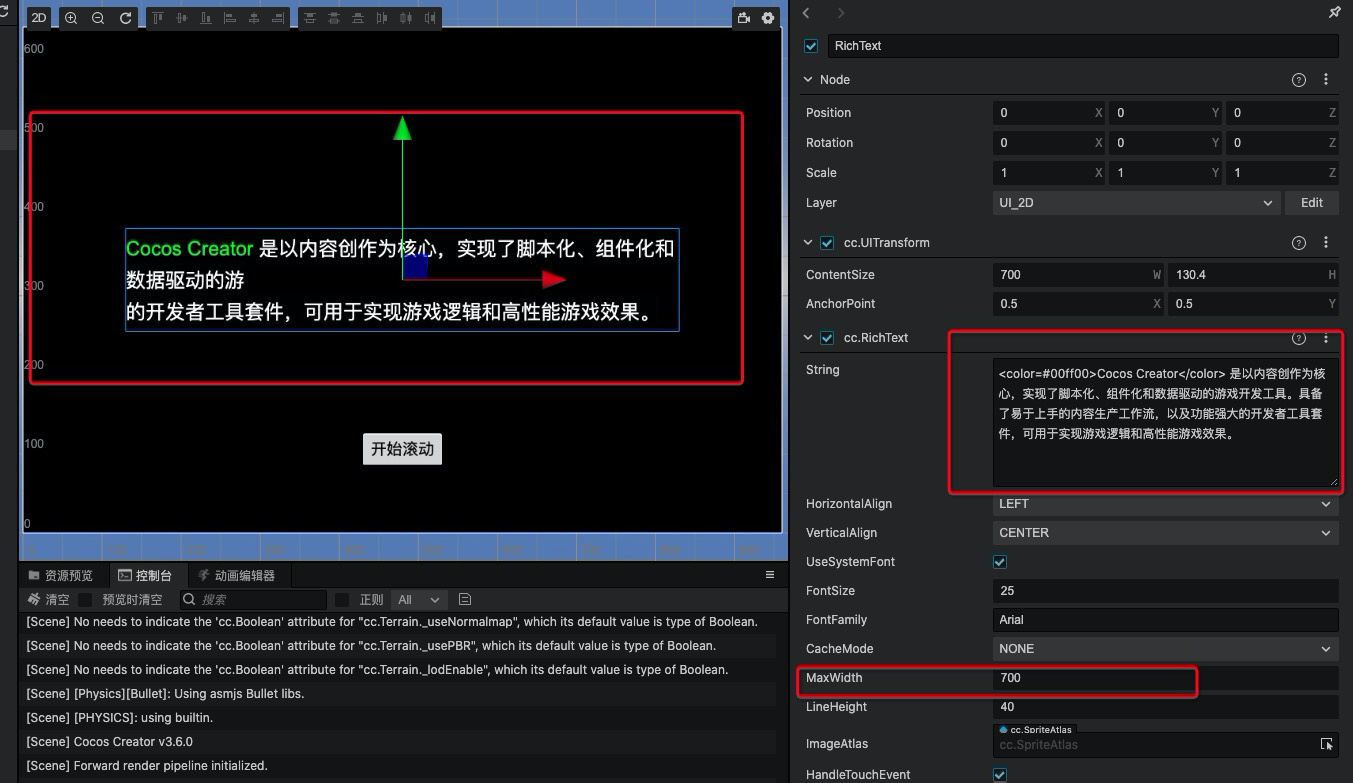Screen dimensions: 1353x783
Task: Open the Node section more-options menu
Action: (1326, 80)
